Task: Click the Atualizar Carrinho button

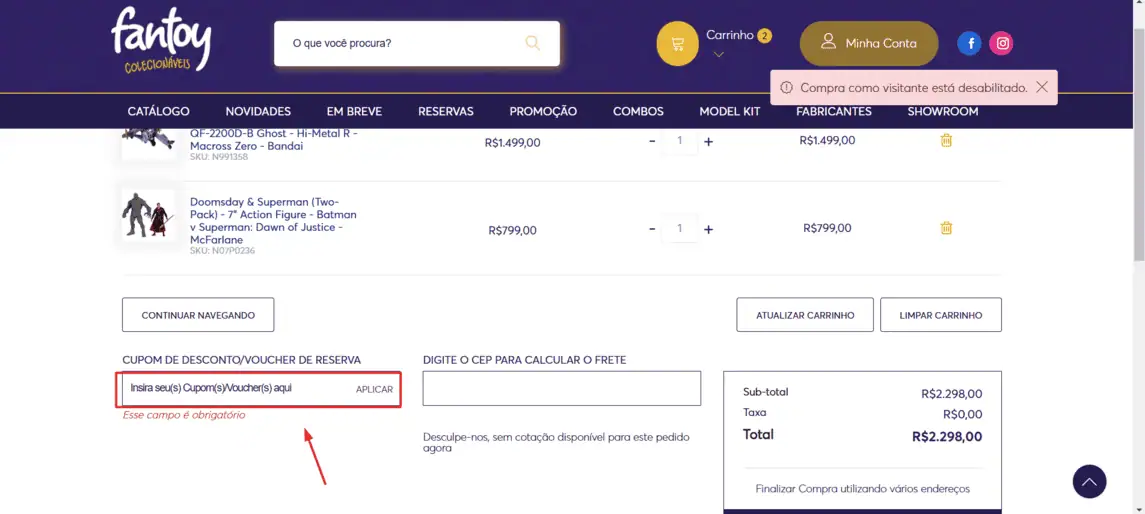Action: 805,315
